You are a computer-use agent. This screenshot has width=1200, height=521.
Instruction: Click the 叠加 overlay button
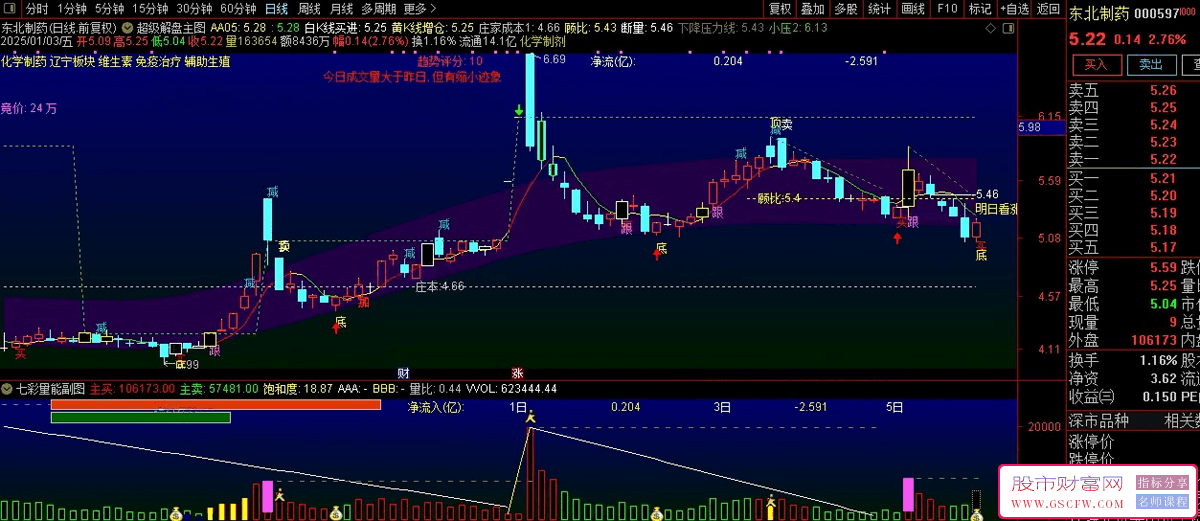click(813, 8)
